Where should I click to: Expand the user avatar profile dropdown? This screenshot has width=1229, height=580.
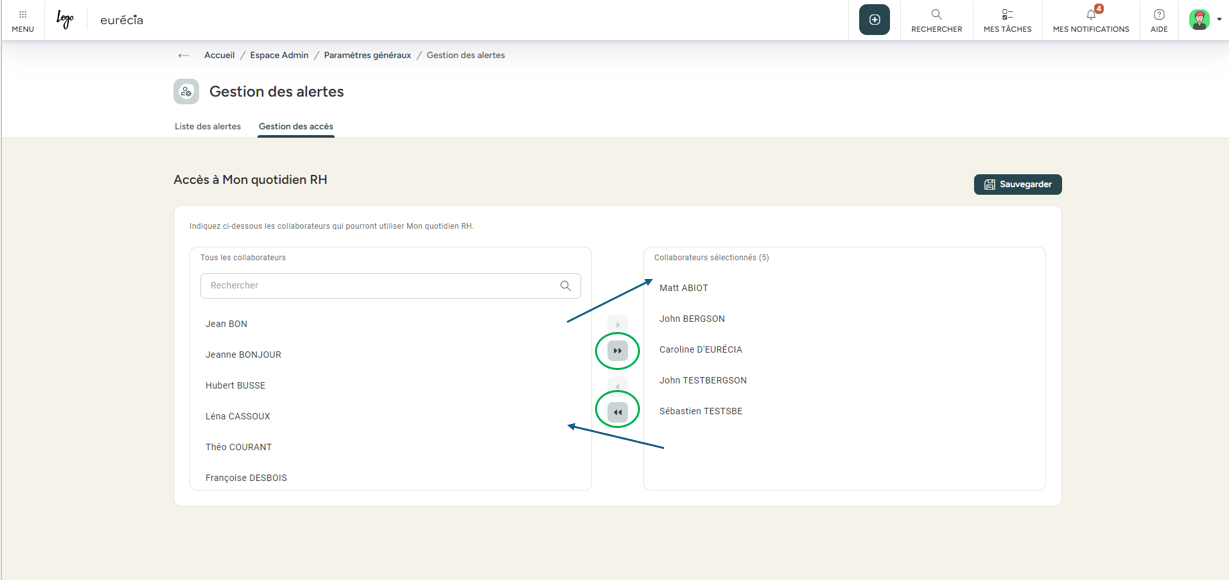click(x=1203, y=20)
